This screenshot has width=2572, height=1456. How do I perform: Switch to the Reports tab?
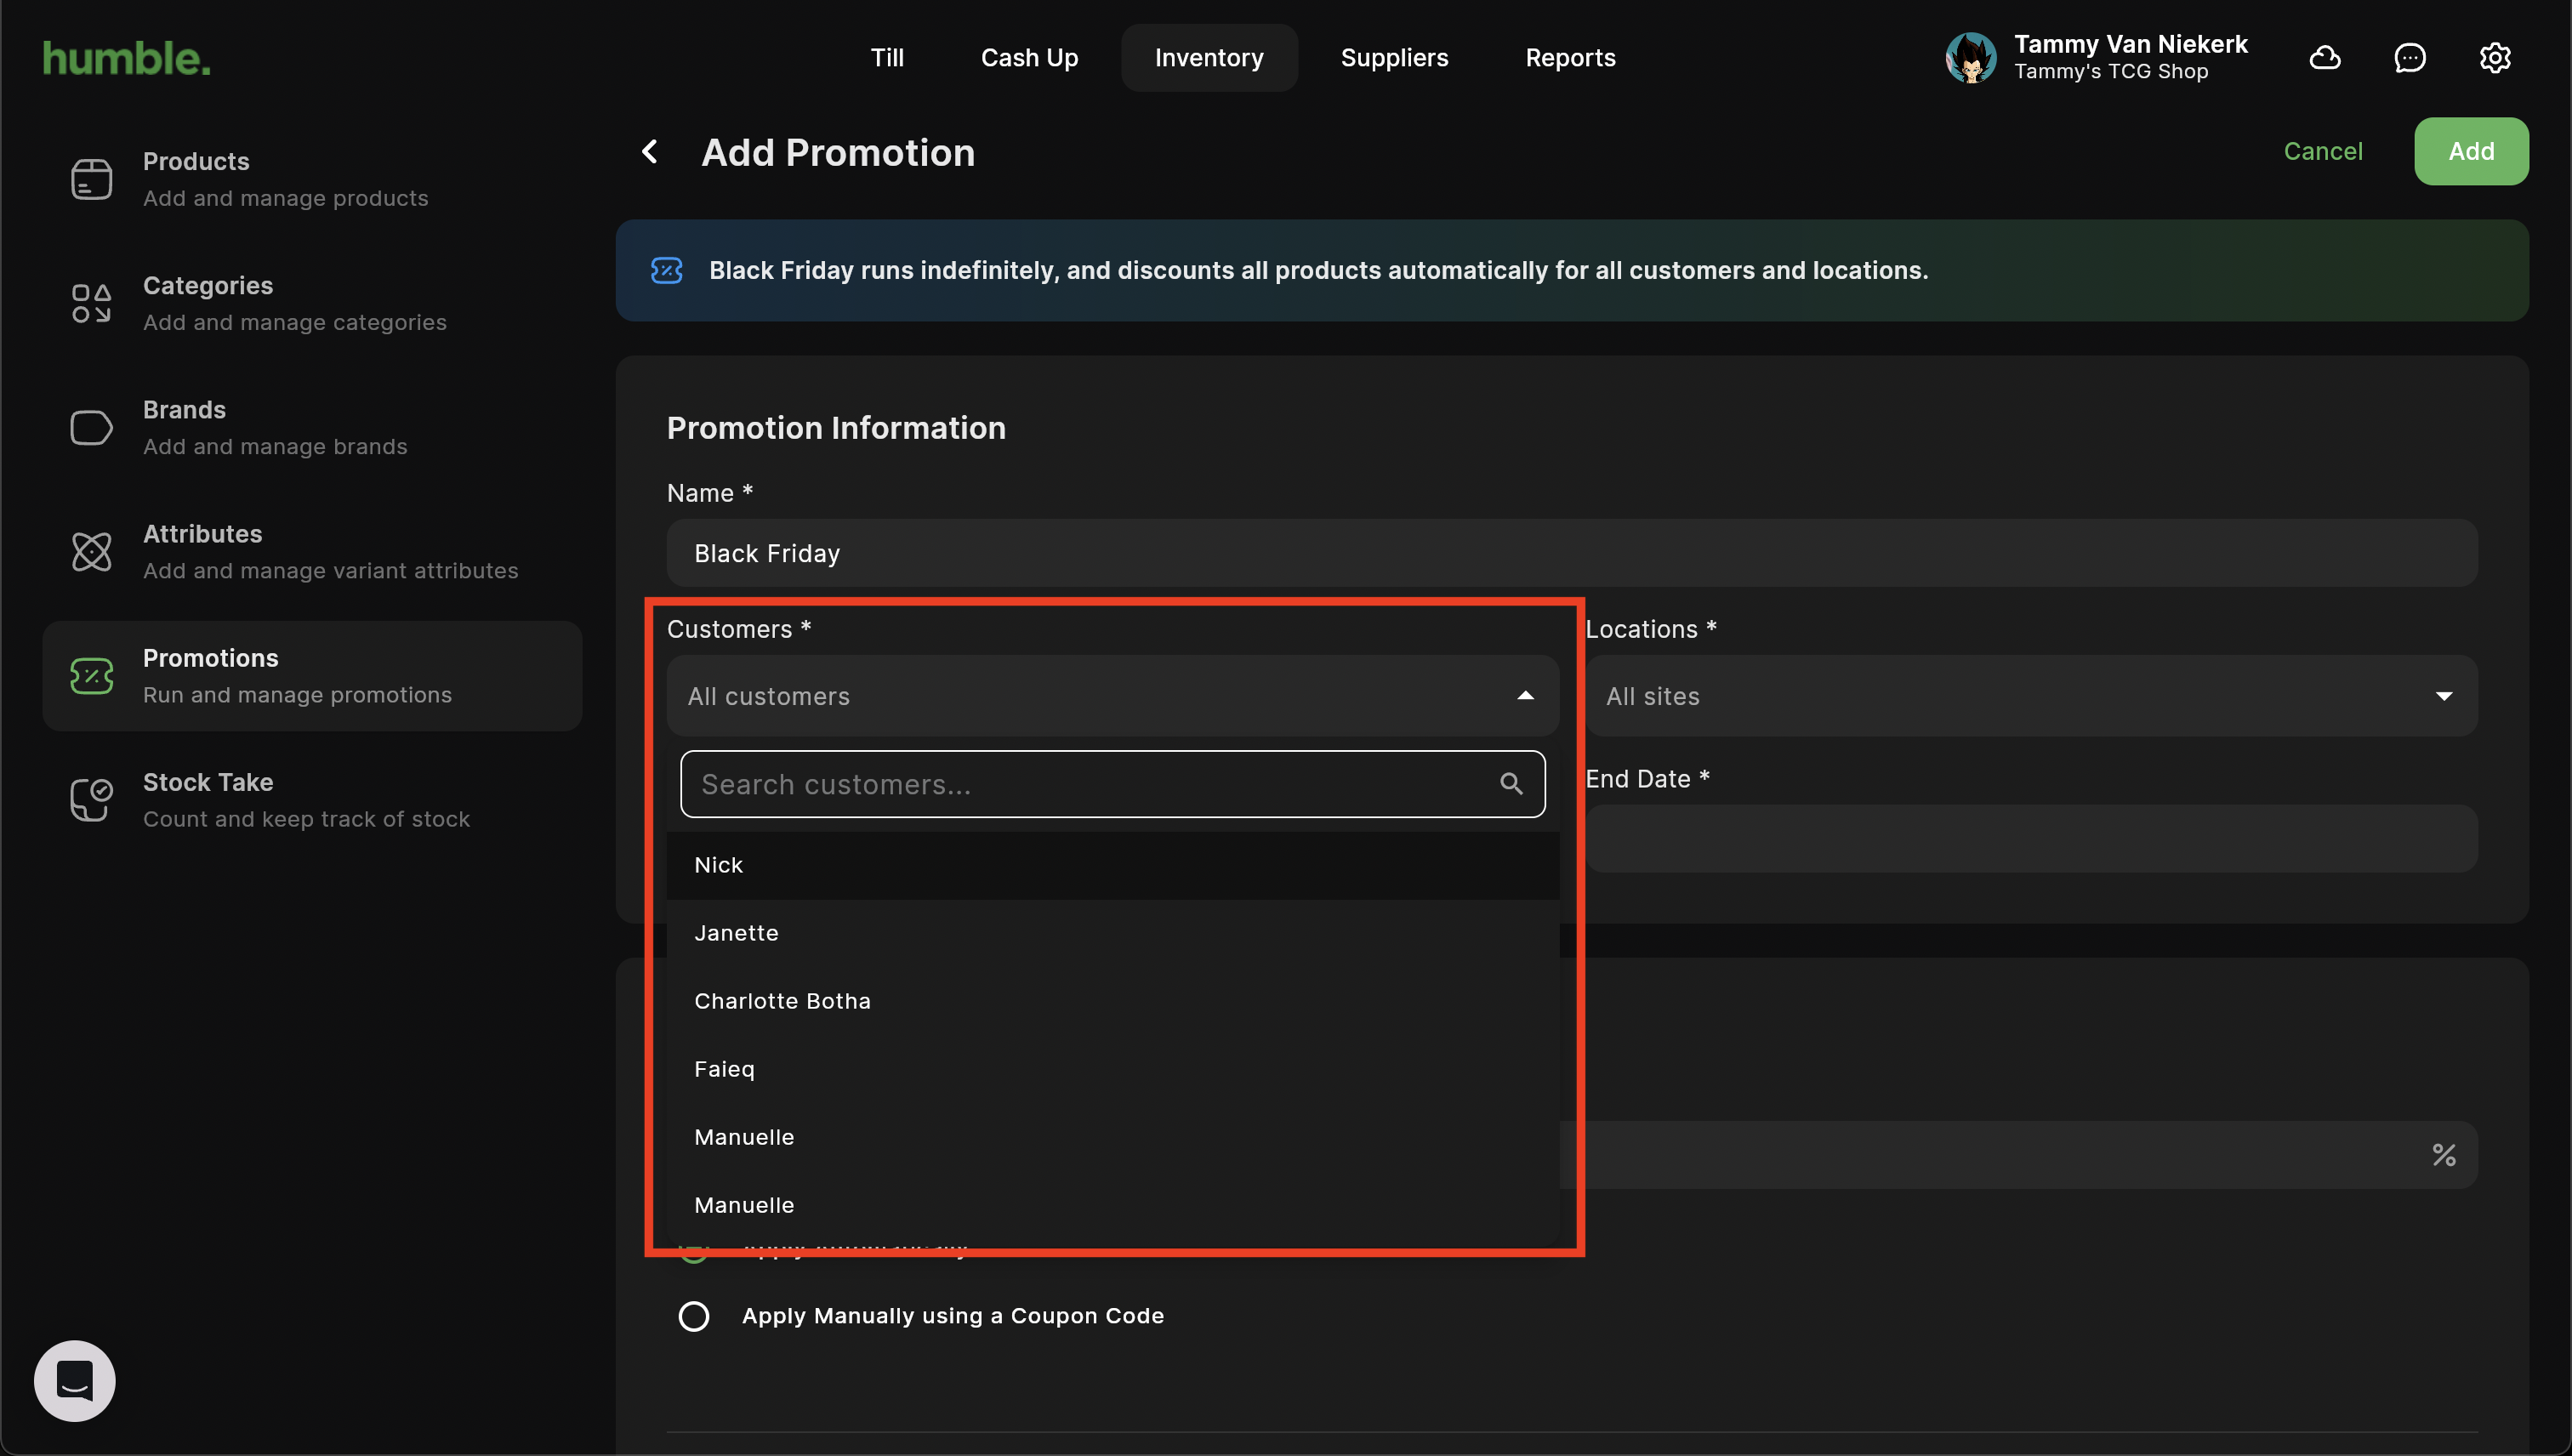coord(1570,58)
